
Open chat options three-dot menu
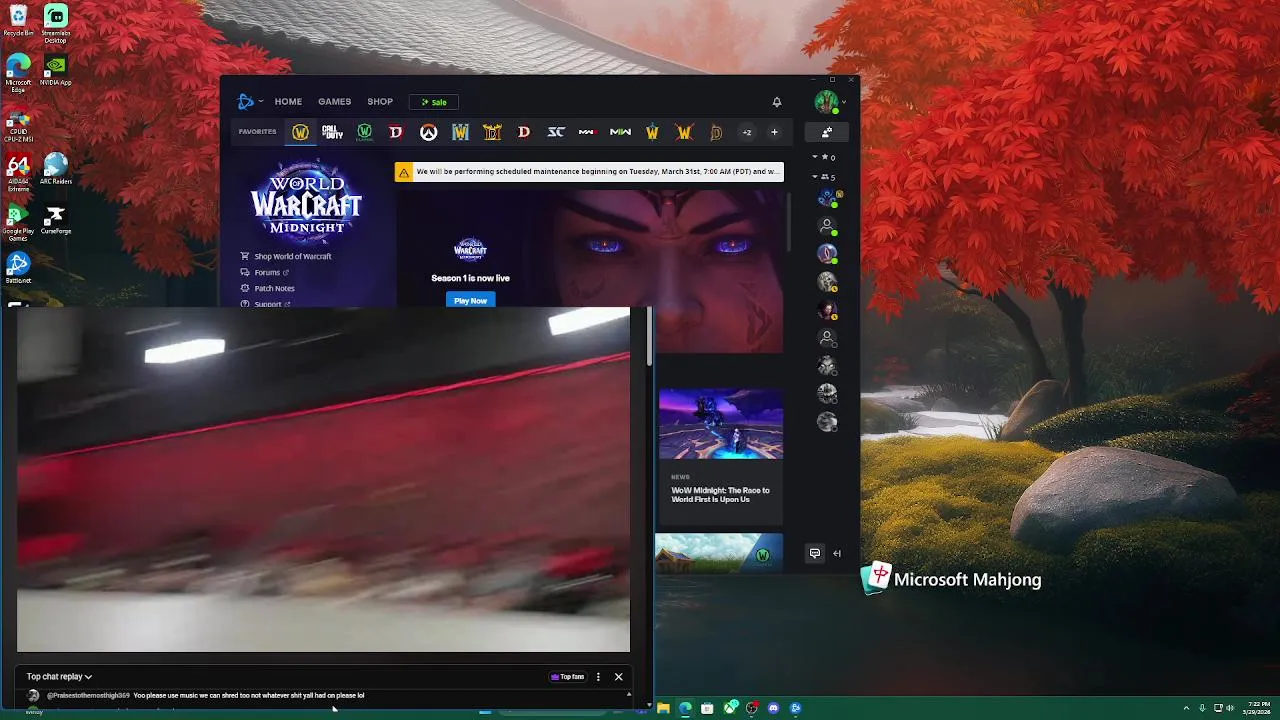pos(598,677)
